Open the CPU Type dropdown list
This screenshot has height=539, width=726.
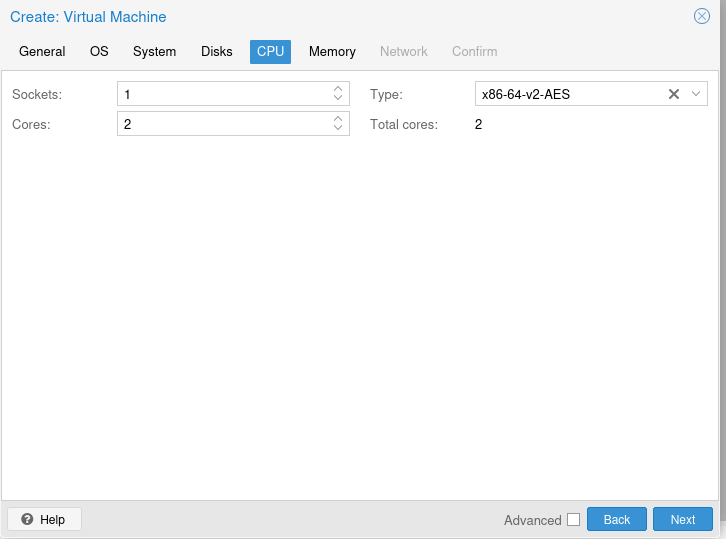coord(696,94)
